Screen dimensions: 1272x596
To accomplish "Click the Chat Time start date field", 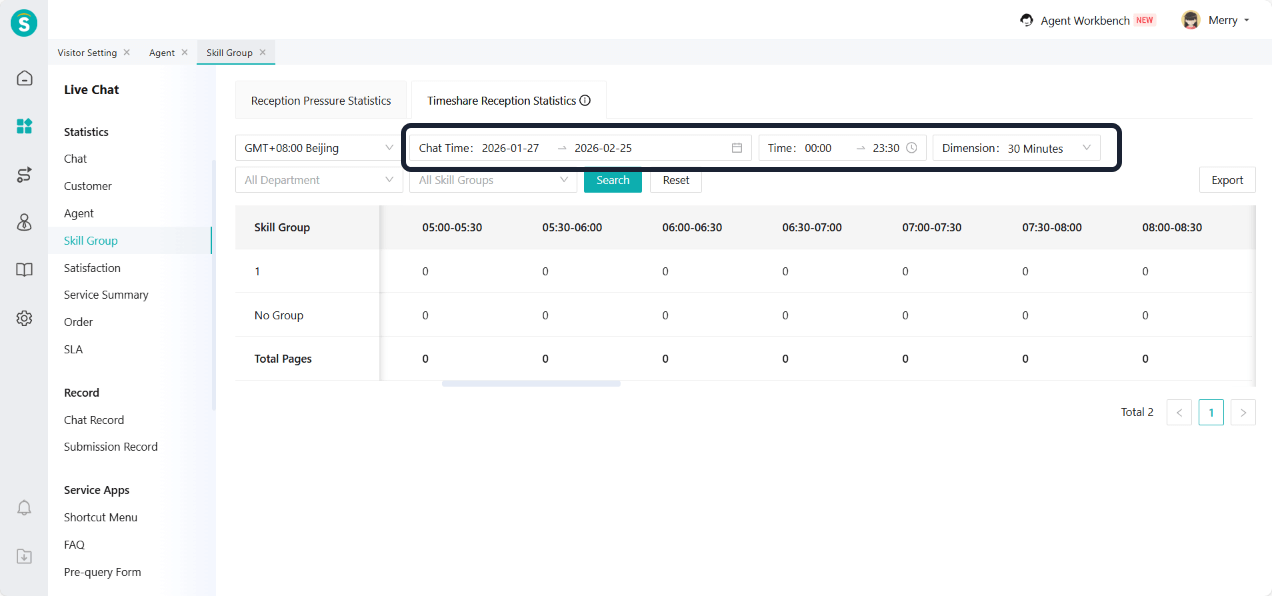I will click(x=511, y=148).
